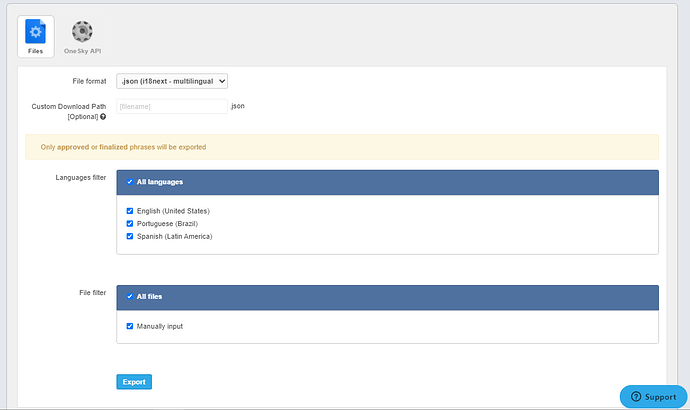Switch to the OneSky API icon
This screenshot has height=410, width=690.
[x=82, y=31]
